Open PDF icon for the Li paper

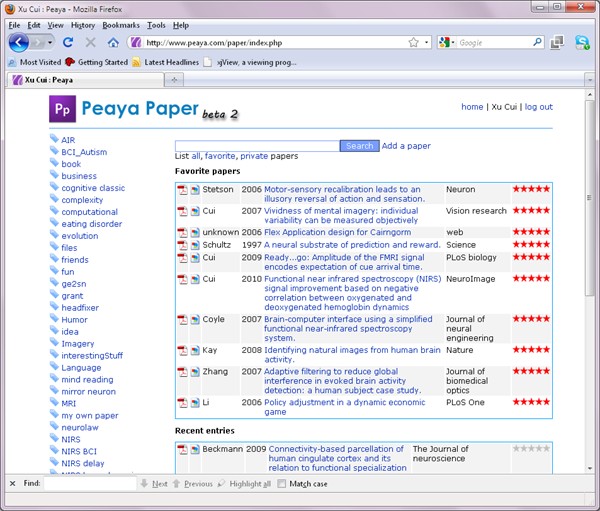click(183, 403)
